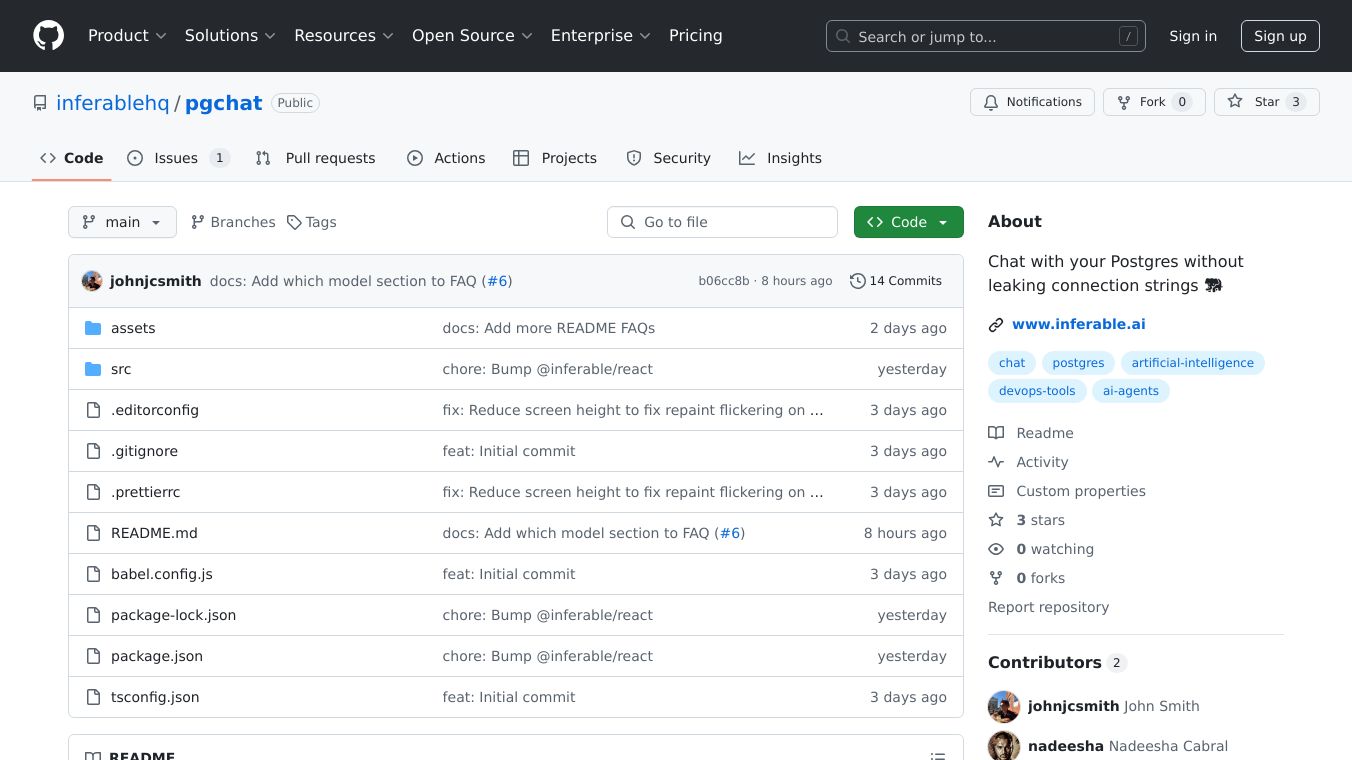
Task: View the 0 forks list
Action: (x=1027, y=578)
